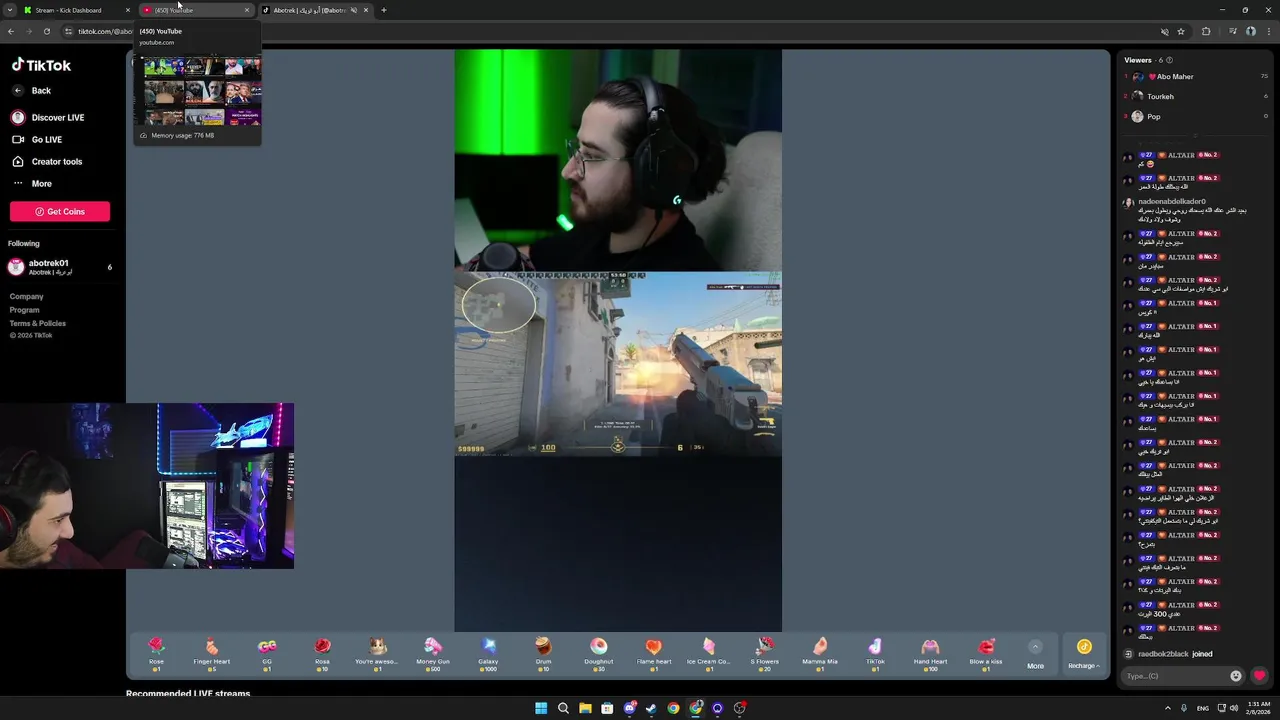Open Discover LIVE
This screenshot has height=720, width=1280.
point(48,118)
